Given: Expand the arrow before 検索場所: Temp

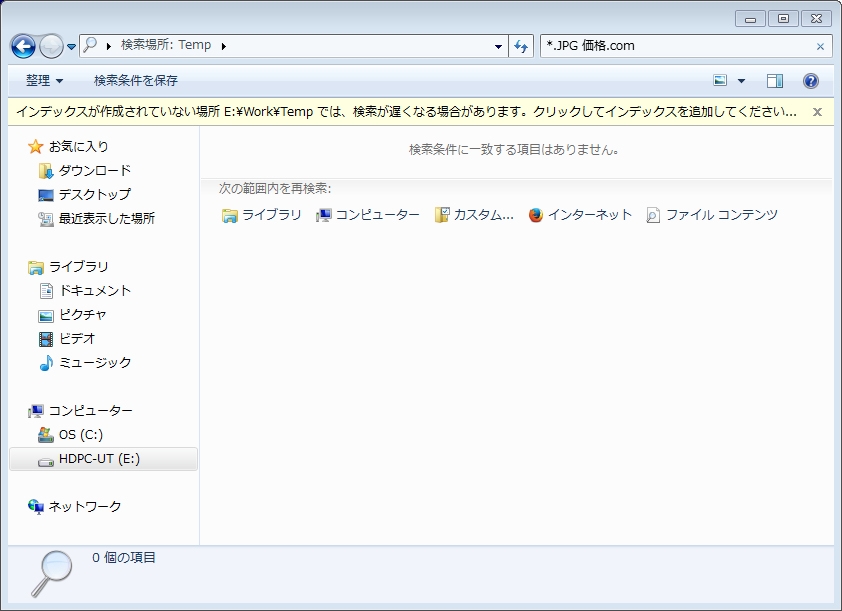Looking at the screenshot, I should pyautogui.click(x=109, y=46).
